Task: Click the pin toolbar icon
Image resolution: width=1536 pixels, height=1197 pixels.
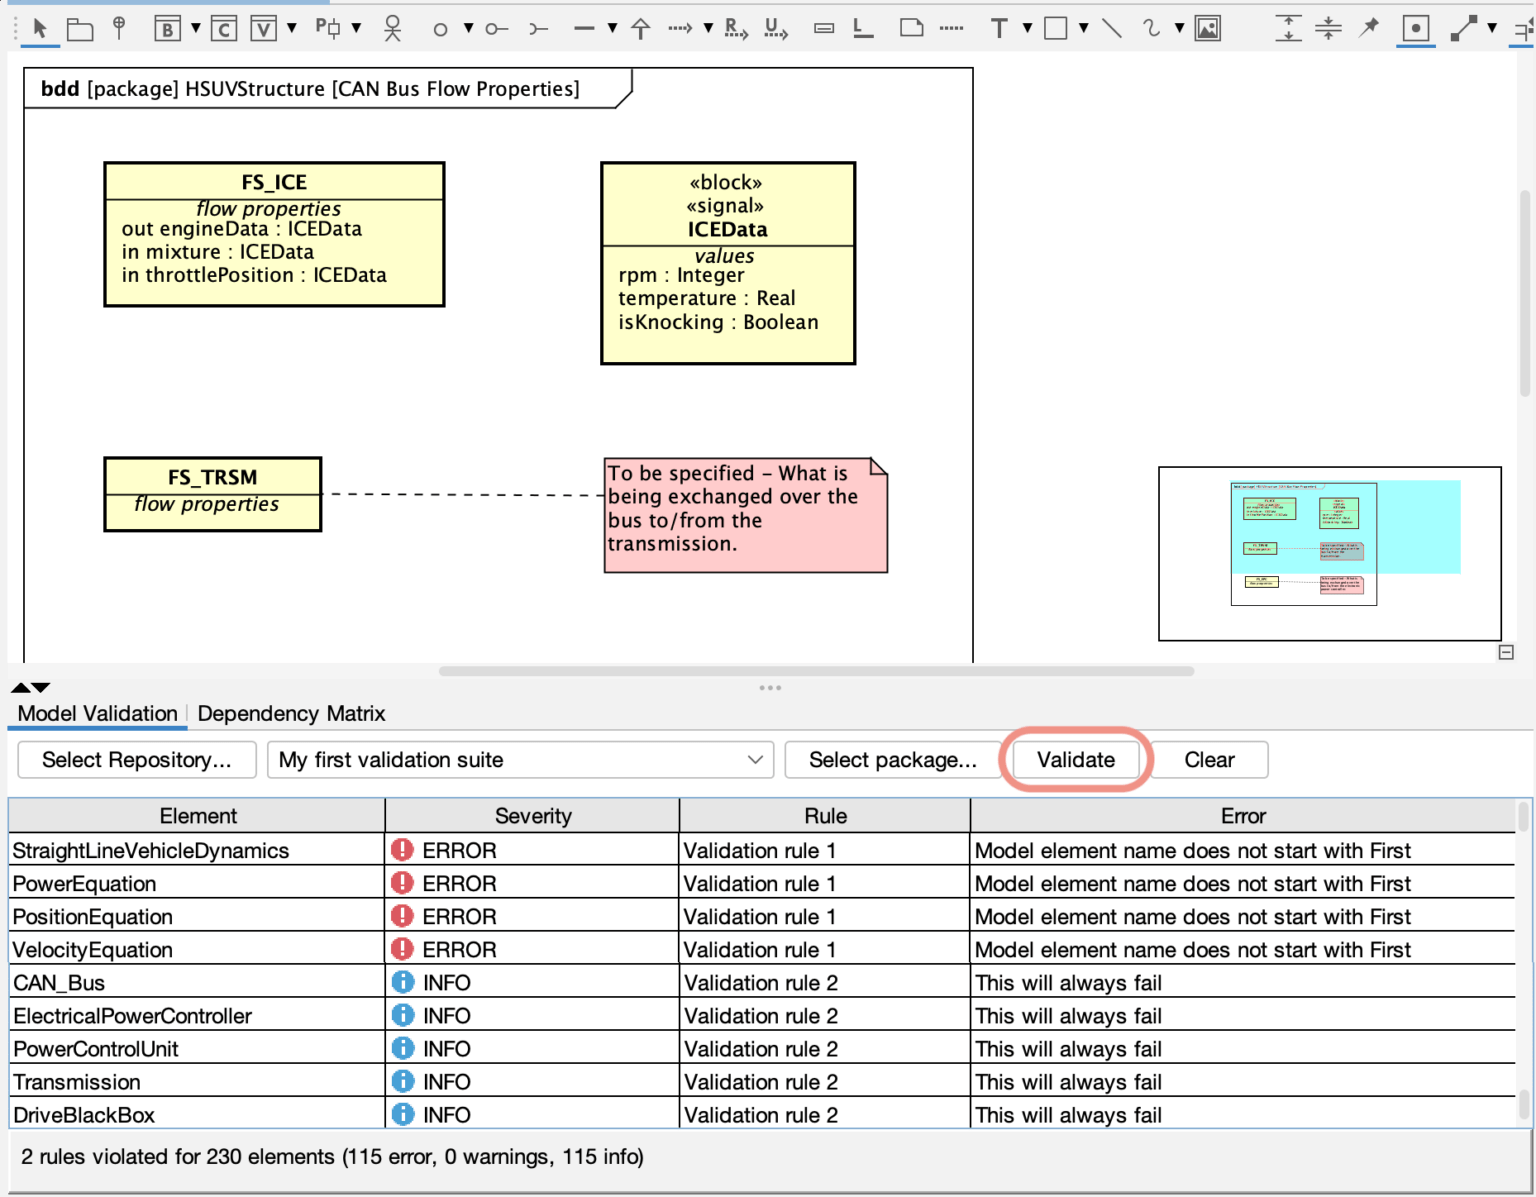Action: click(1368, 28)
